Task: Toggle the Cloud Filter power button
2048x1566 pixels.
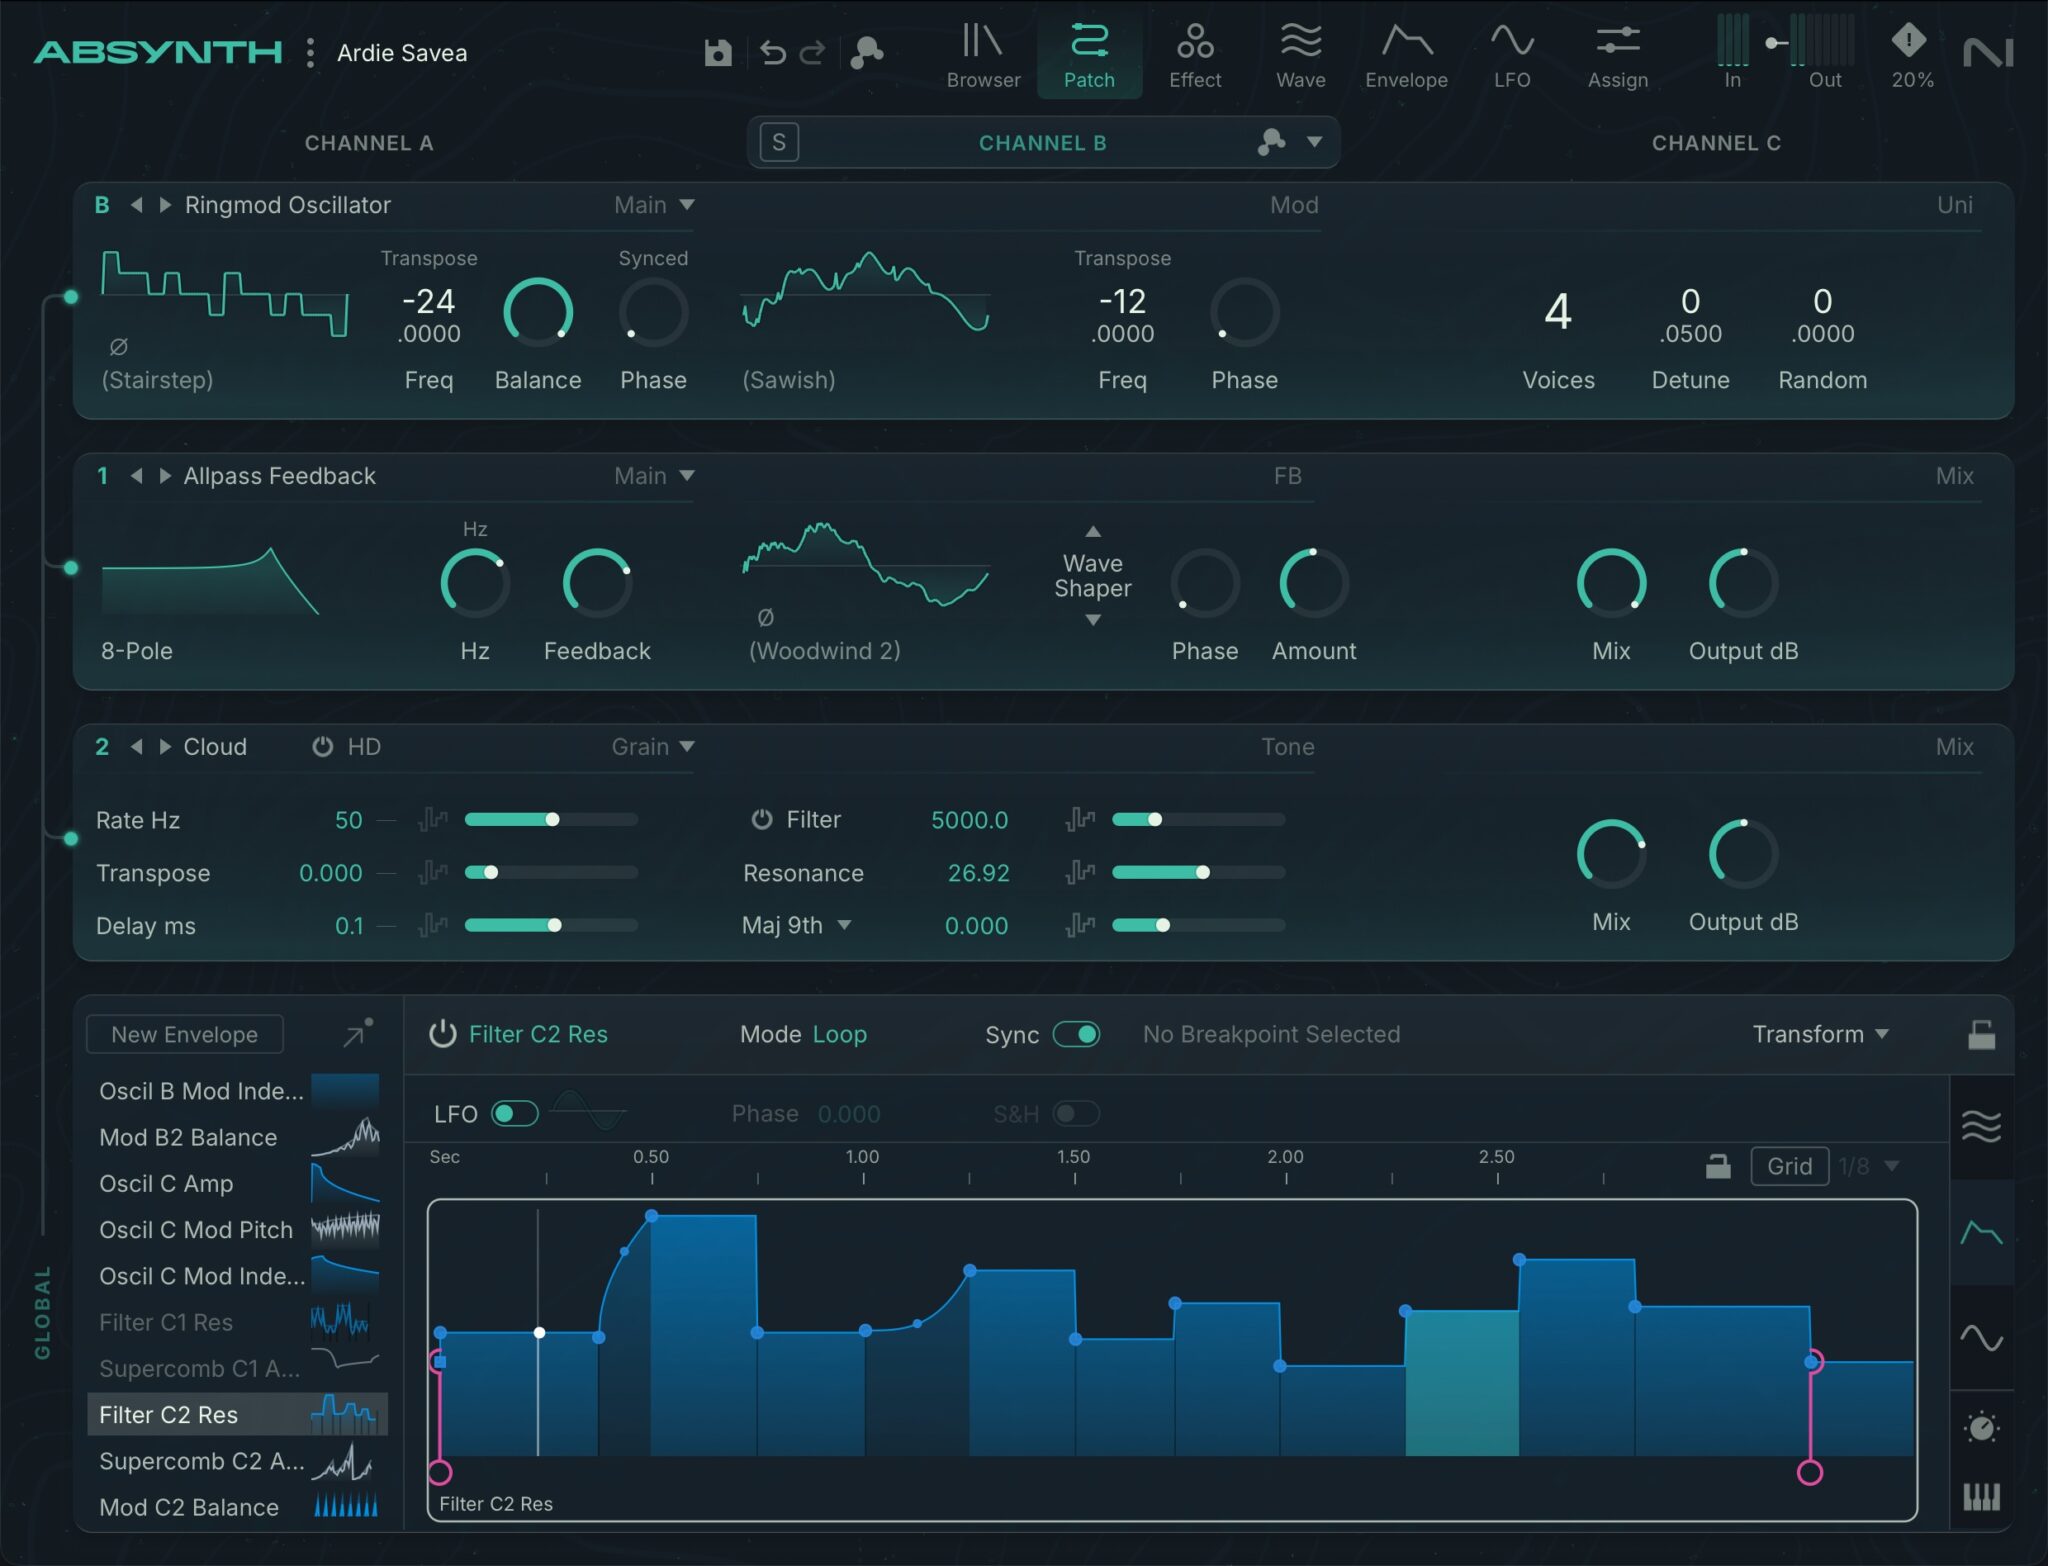Action: click(762, 819)
